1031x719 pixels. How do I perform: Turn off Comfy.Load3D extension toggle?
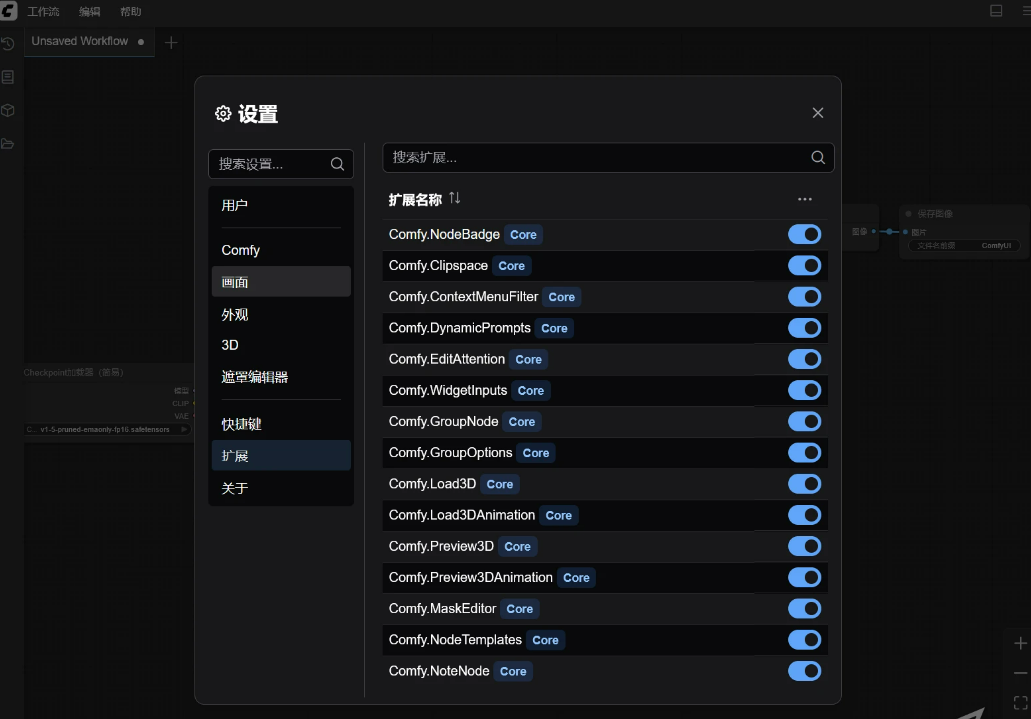point(805,484)
